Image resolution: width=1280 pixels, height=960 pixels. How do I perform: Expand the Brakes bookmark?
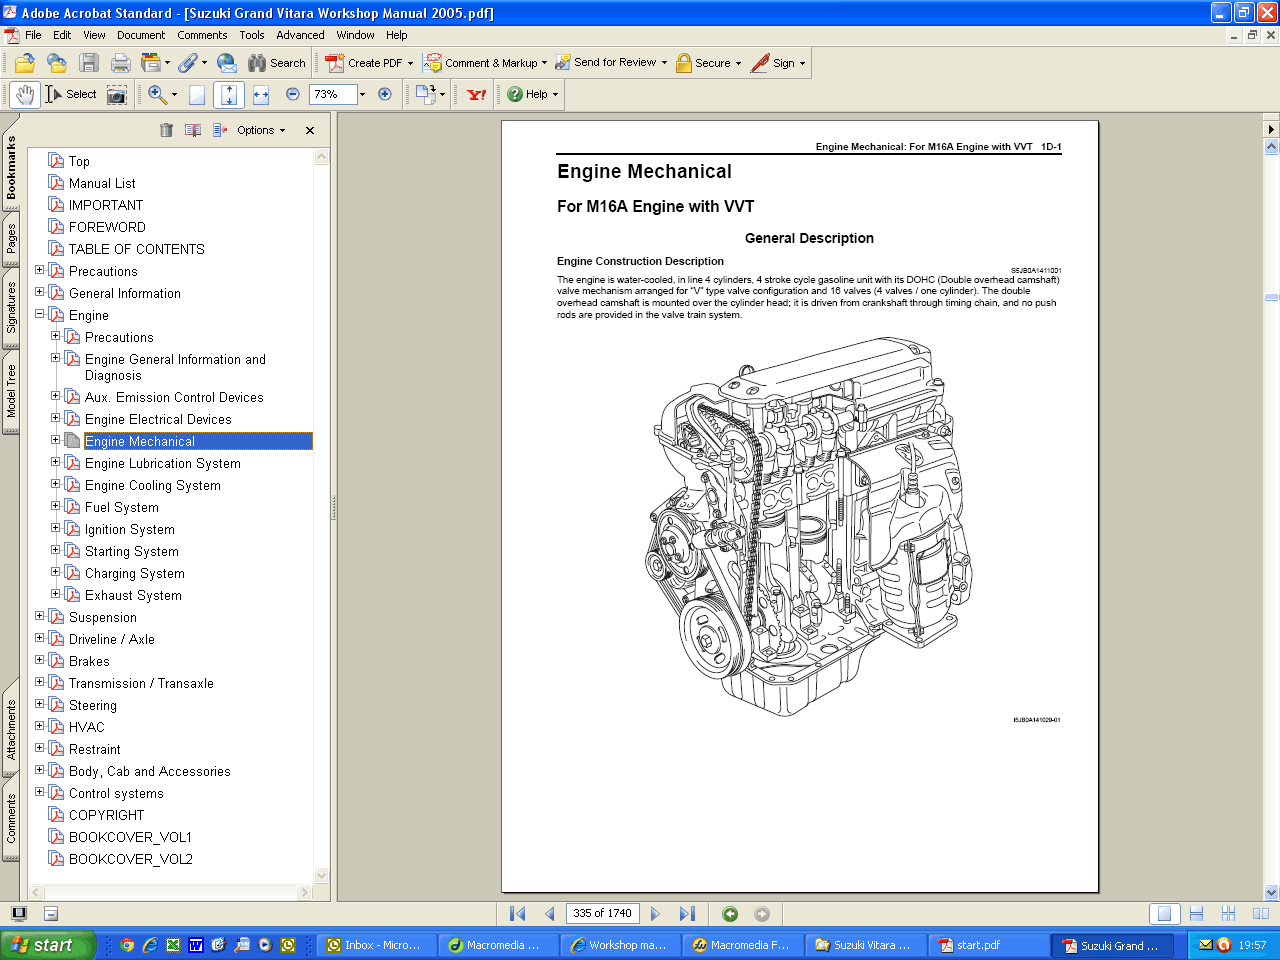(x=40, y=660)
